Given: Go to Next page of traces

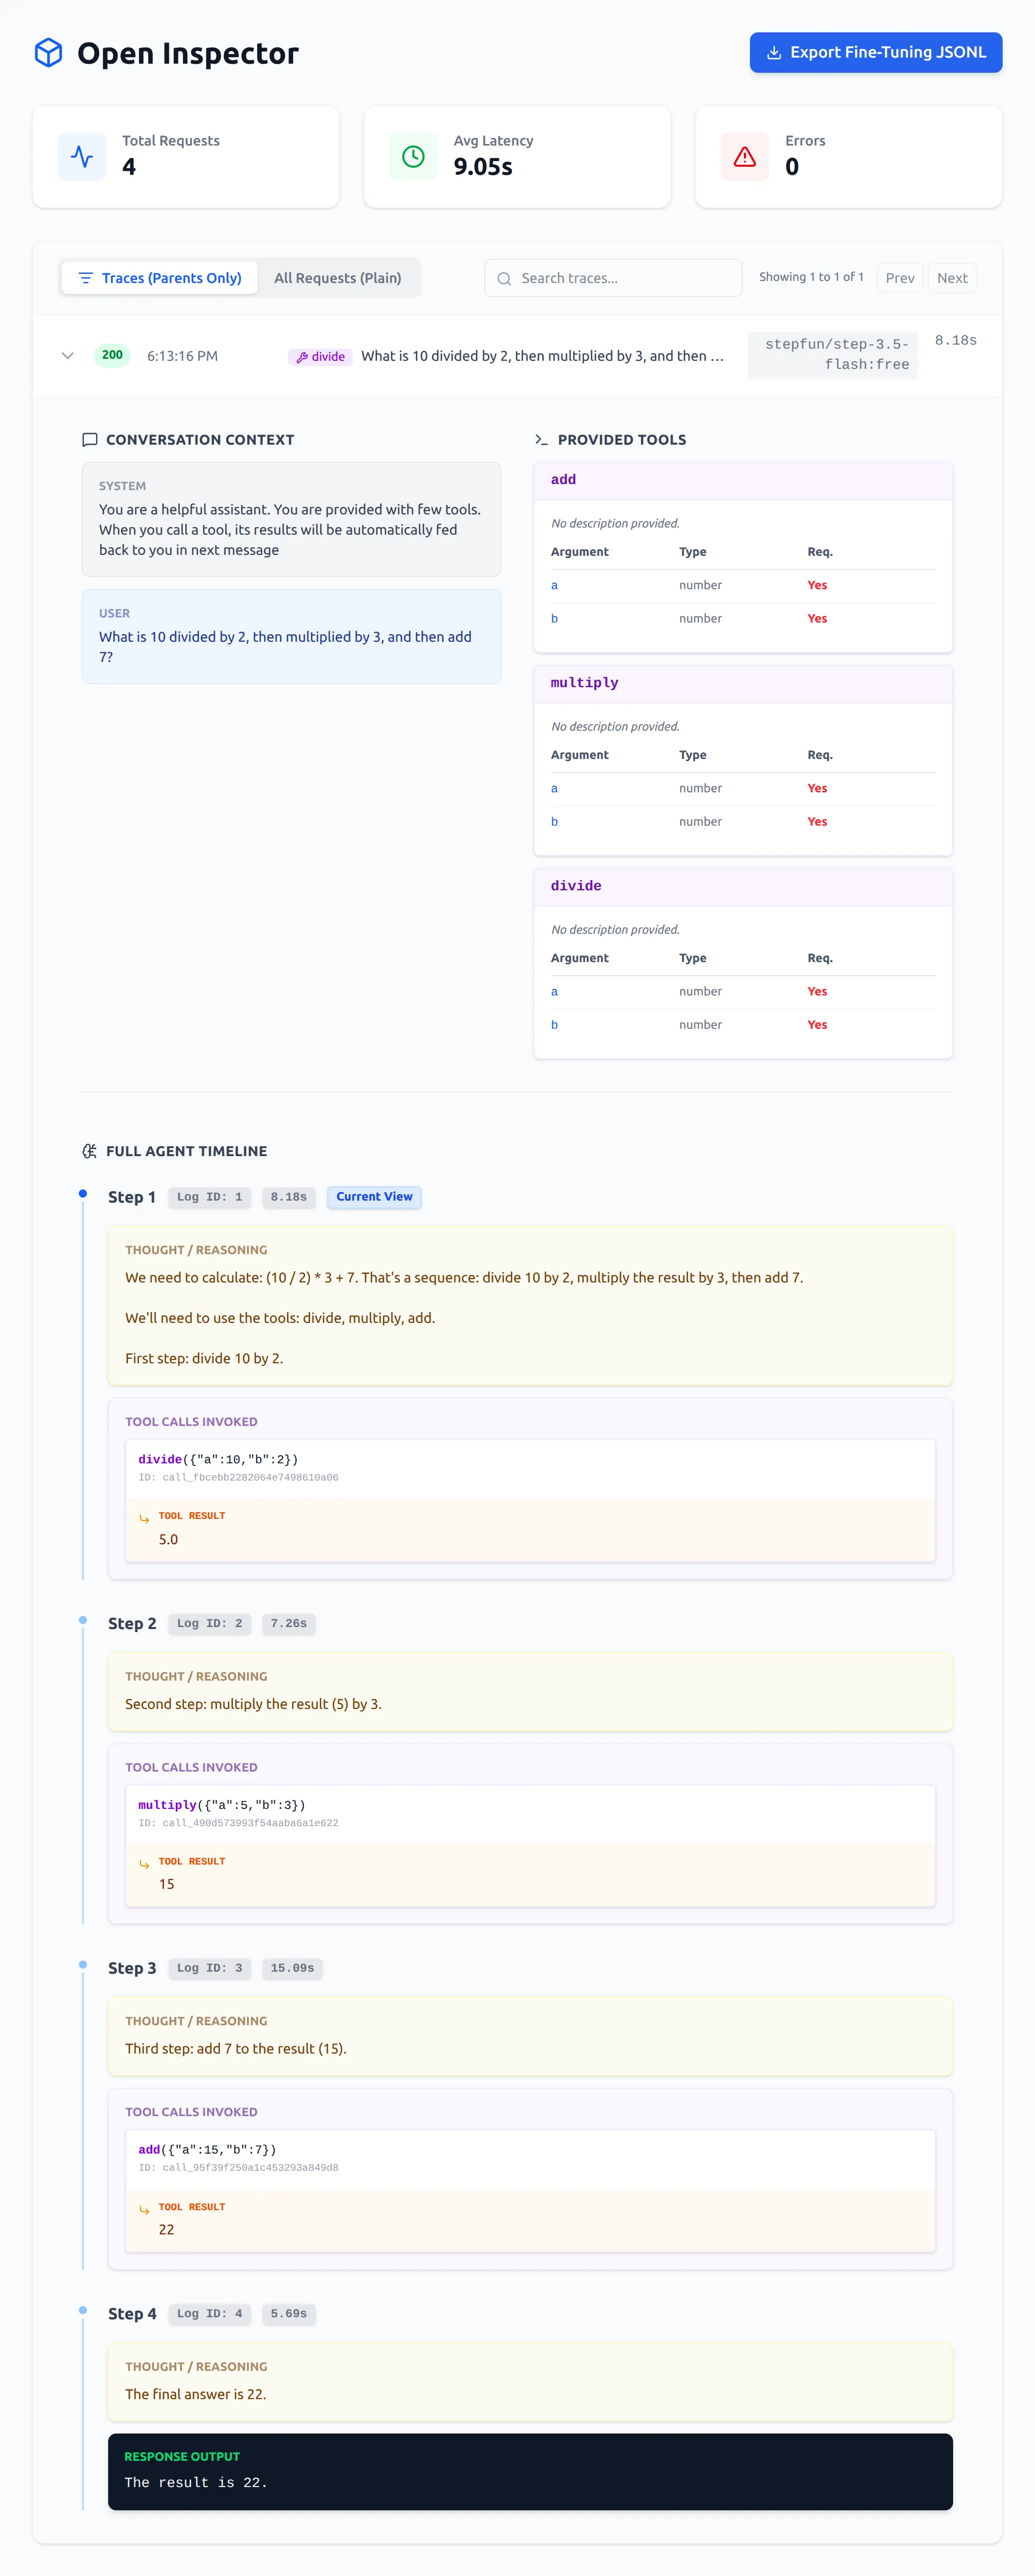Looking at the screenshot, I should (951, 278).
